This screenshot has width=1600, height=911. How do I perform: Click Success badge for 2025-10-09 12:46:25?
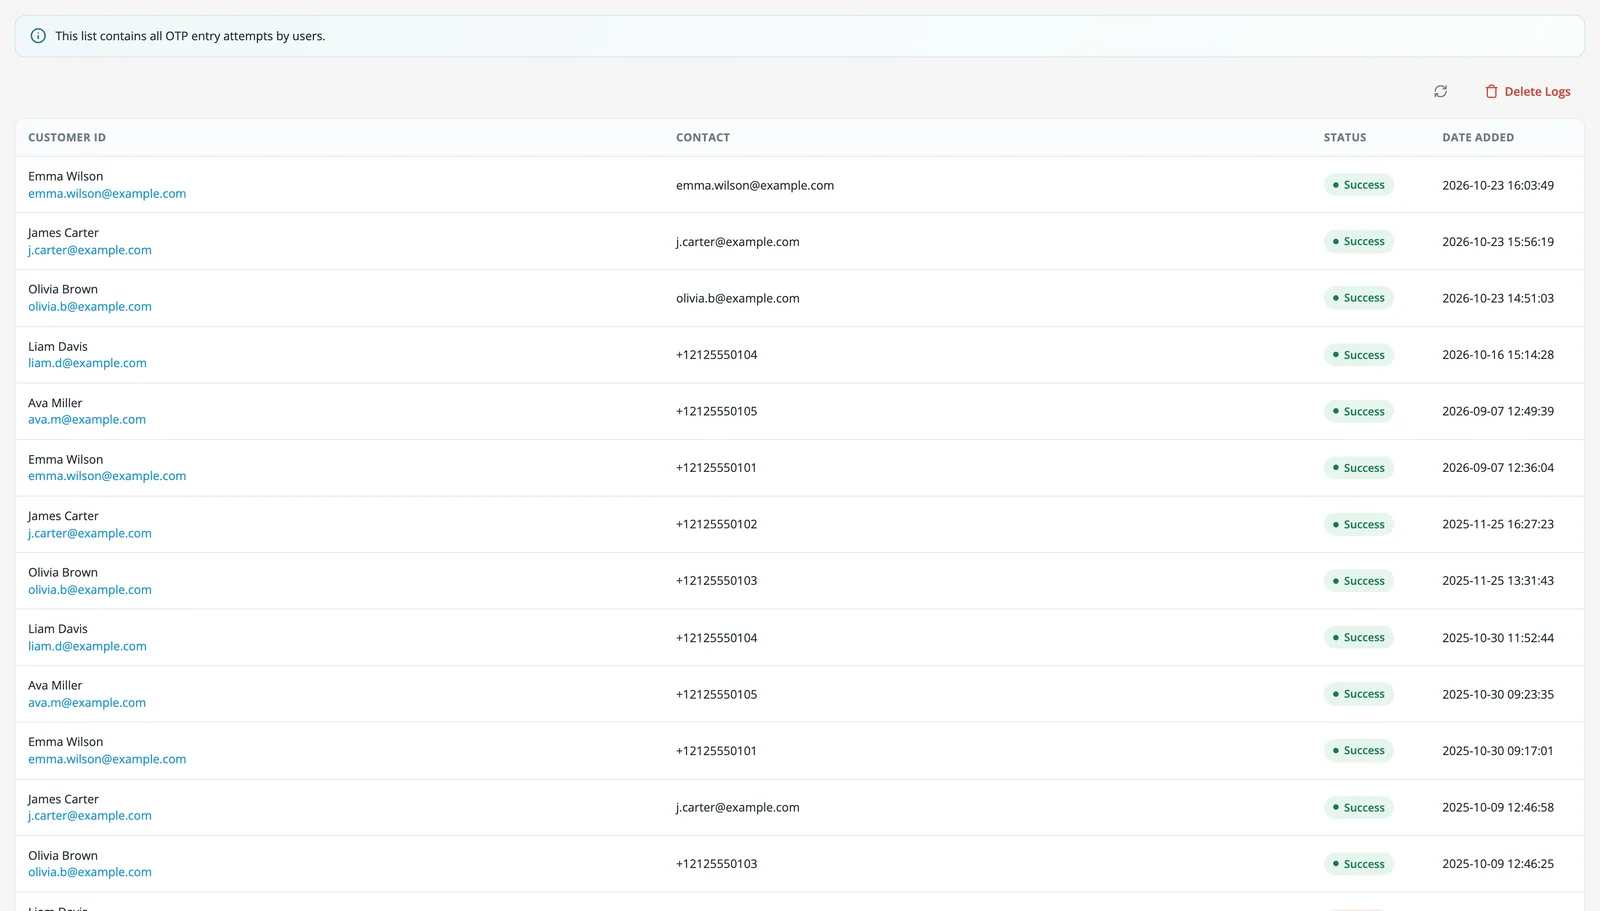point(1359,864)
